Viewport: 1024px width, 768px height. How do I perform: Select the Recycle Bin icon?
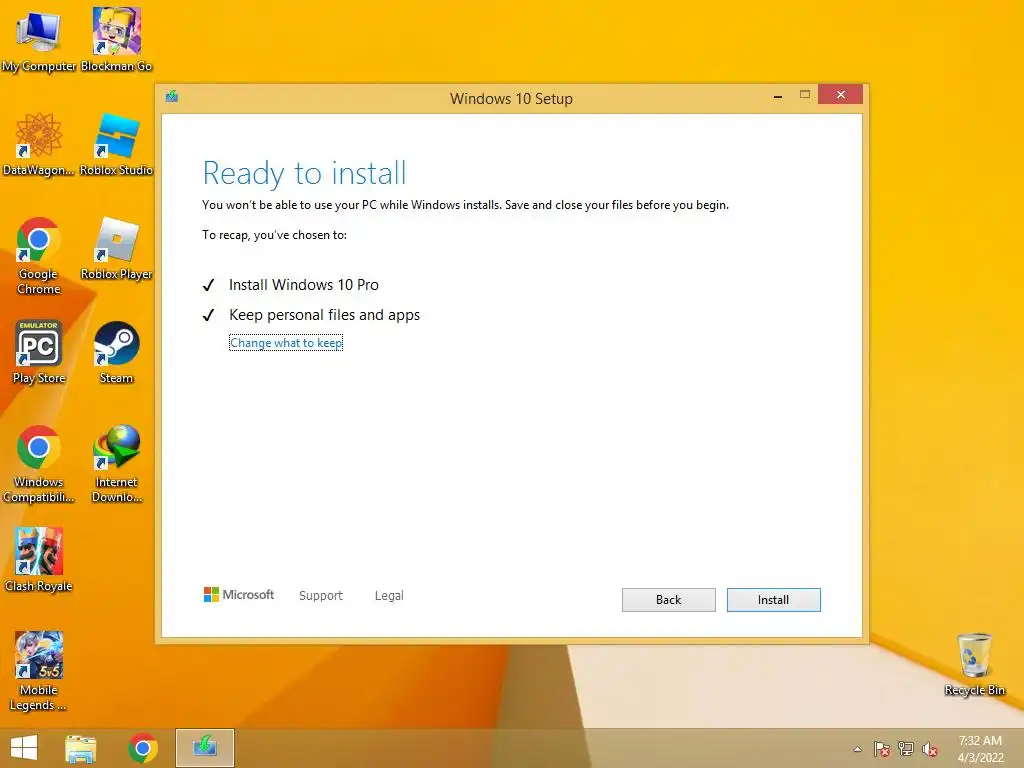pyautogui.click(x=974, y=665)
